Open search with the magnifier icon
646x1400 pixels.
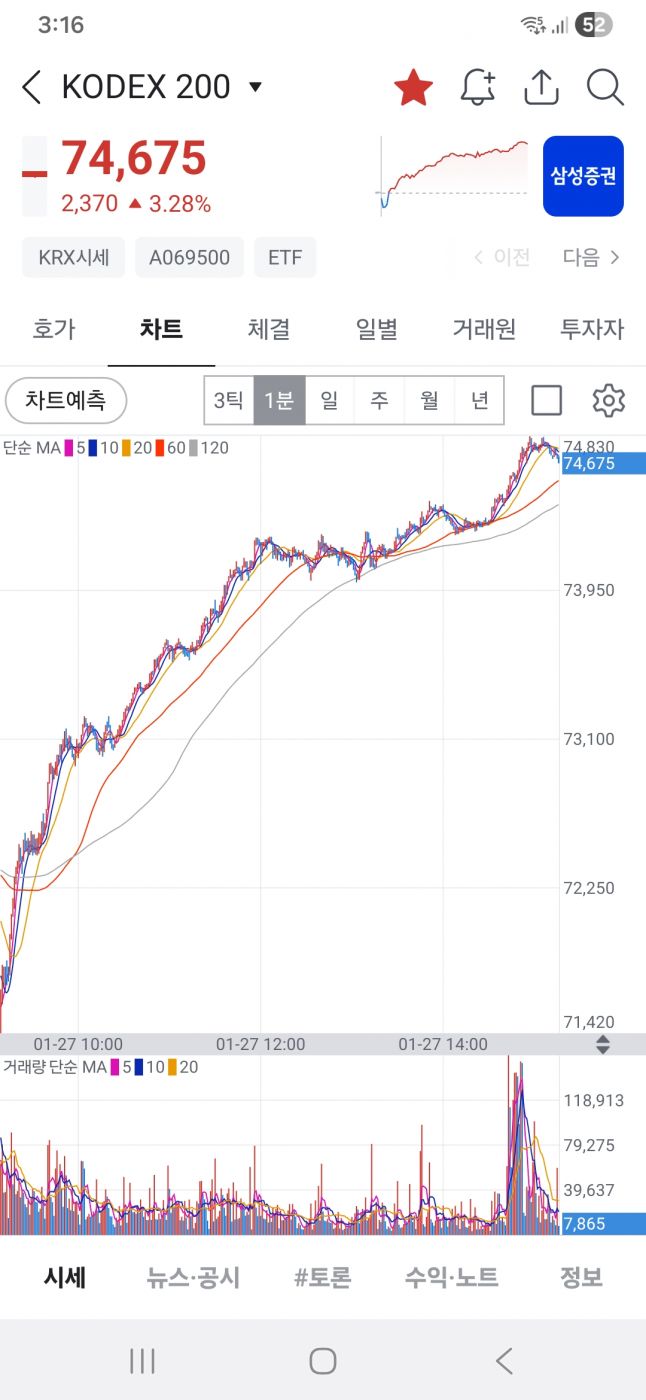point(605,88)
